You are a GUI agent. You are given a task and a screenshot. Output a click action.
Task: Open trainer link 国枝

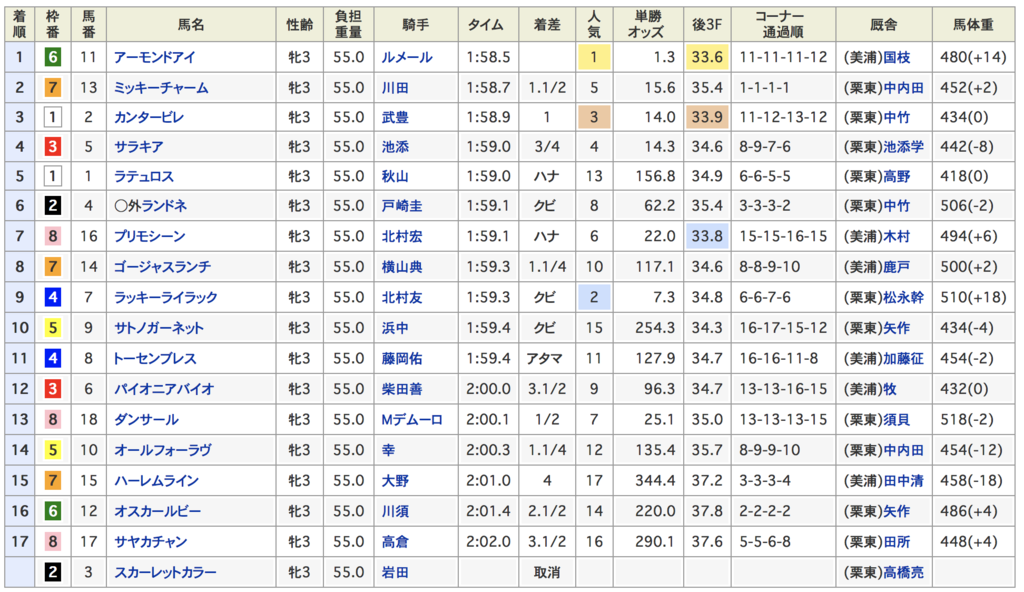897,58
